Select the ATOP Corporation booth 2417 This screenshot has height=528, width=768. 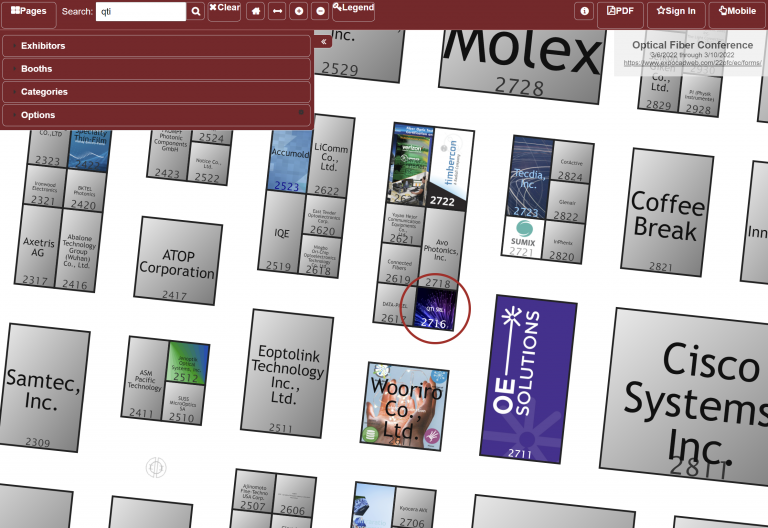coord(178,261)
